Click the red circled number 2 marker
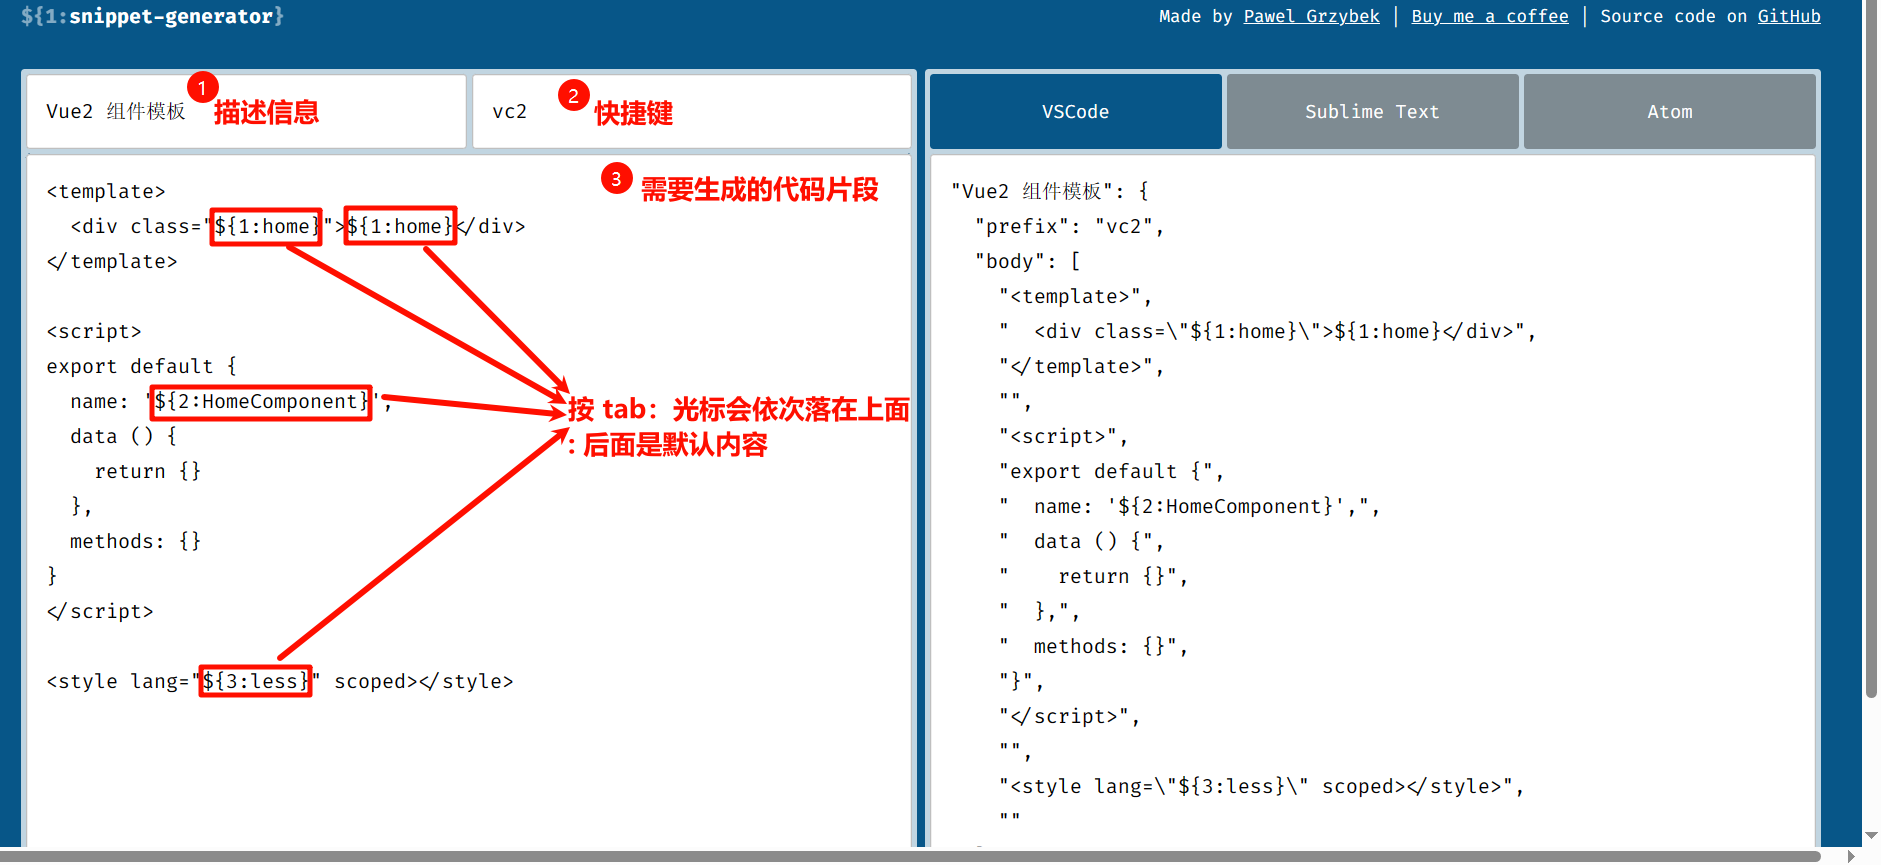Screen dimensions: 1881x865 pos(573,96)
